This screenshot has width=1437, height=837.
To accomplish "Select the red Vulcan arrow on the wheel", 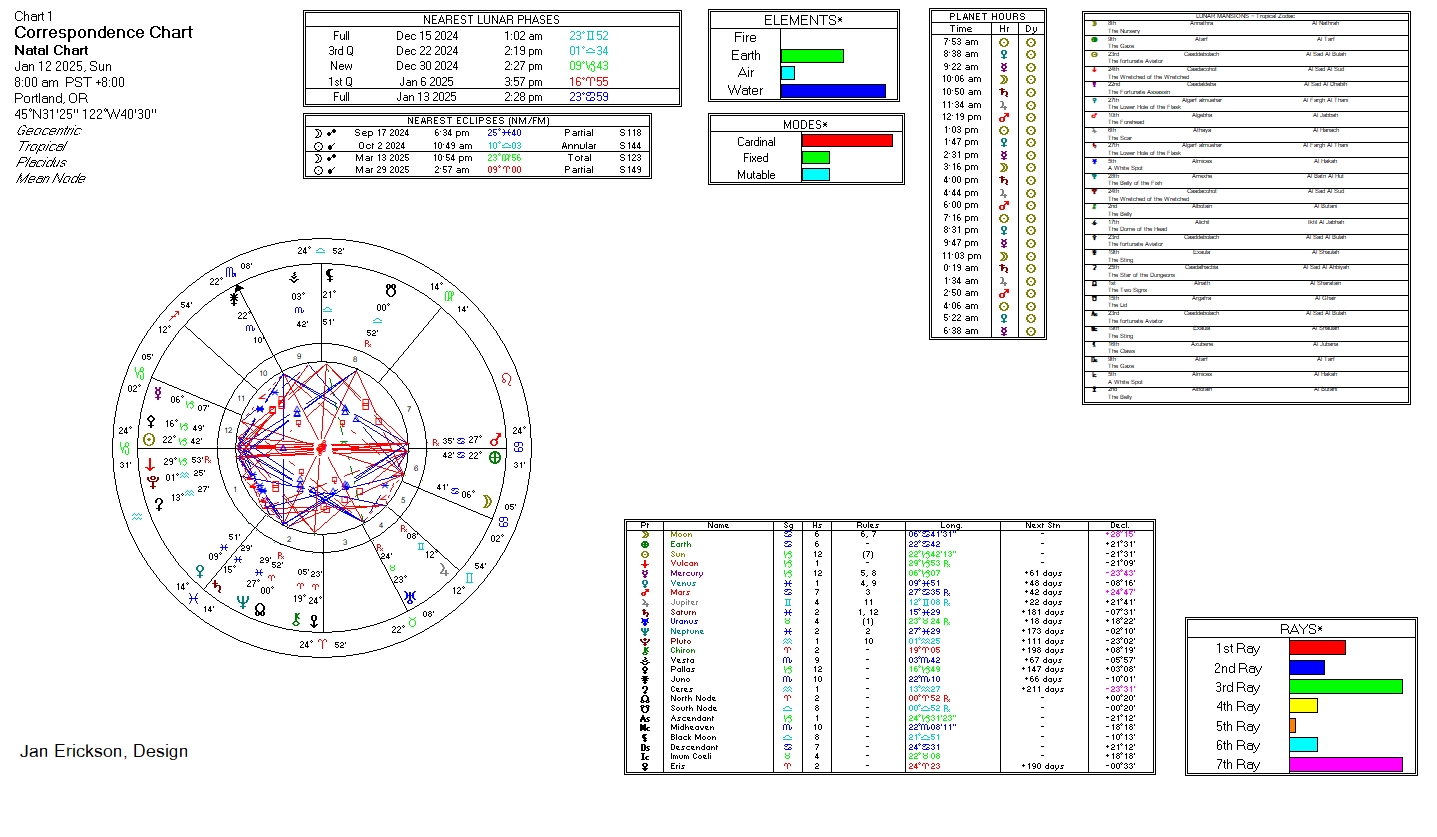I will tap(150, 463).
